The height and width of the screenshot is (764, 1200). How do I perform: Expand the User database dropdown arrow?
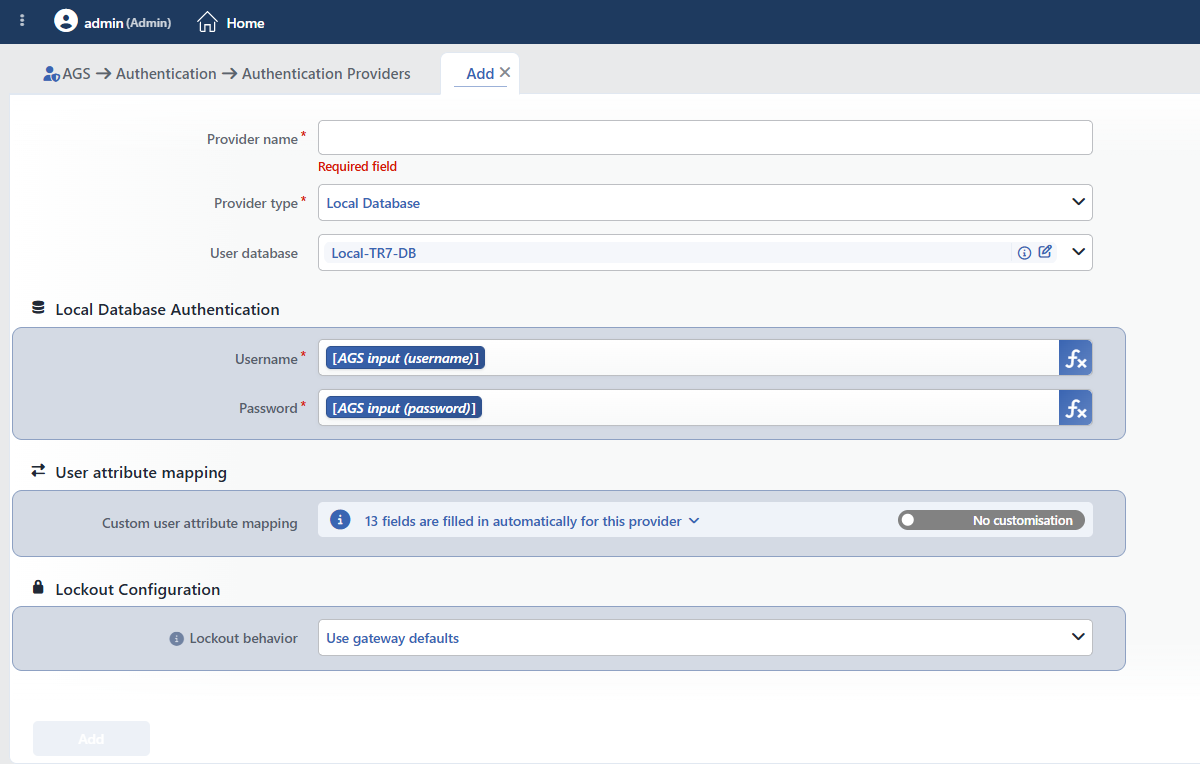coord(1078,252)
